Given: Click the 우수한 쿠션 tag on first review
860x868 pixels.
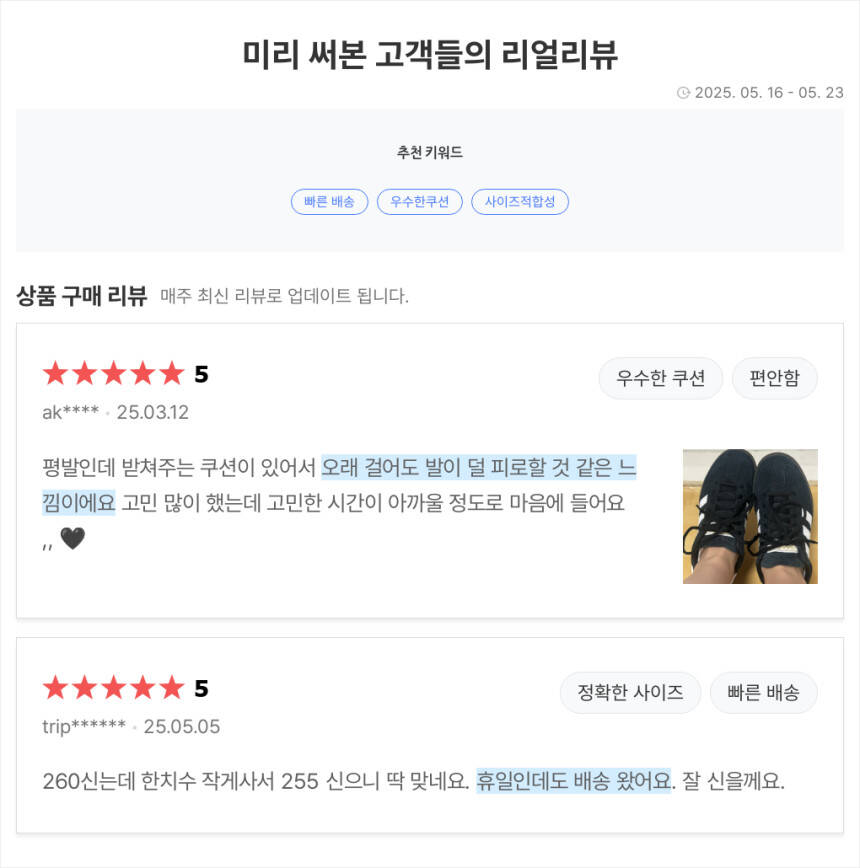Looking at the screenshot, I should [x=660, y=378].
